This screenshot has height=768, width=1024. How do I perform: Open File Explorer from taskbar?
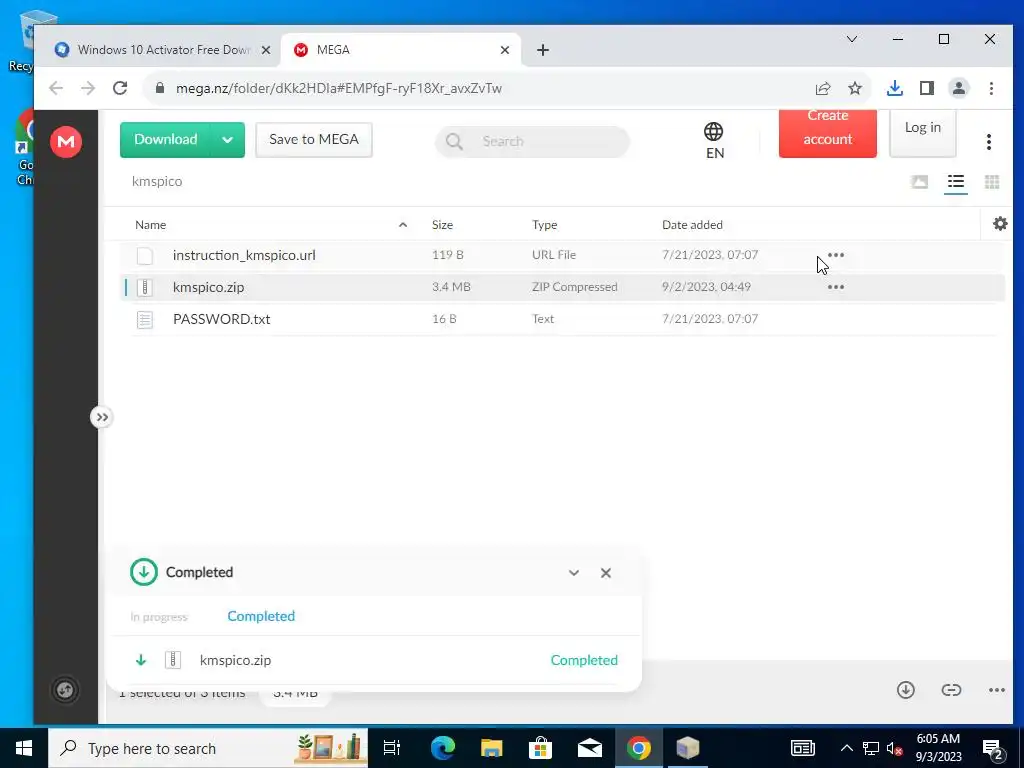(491, 748)
